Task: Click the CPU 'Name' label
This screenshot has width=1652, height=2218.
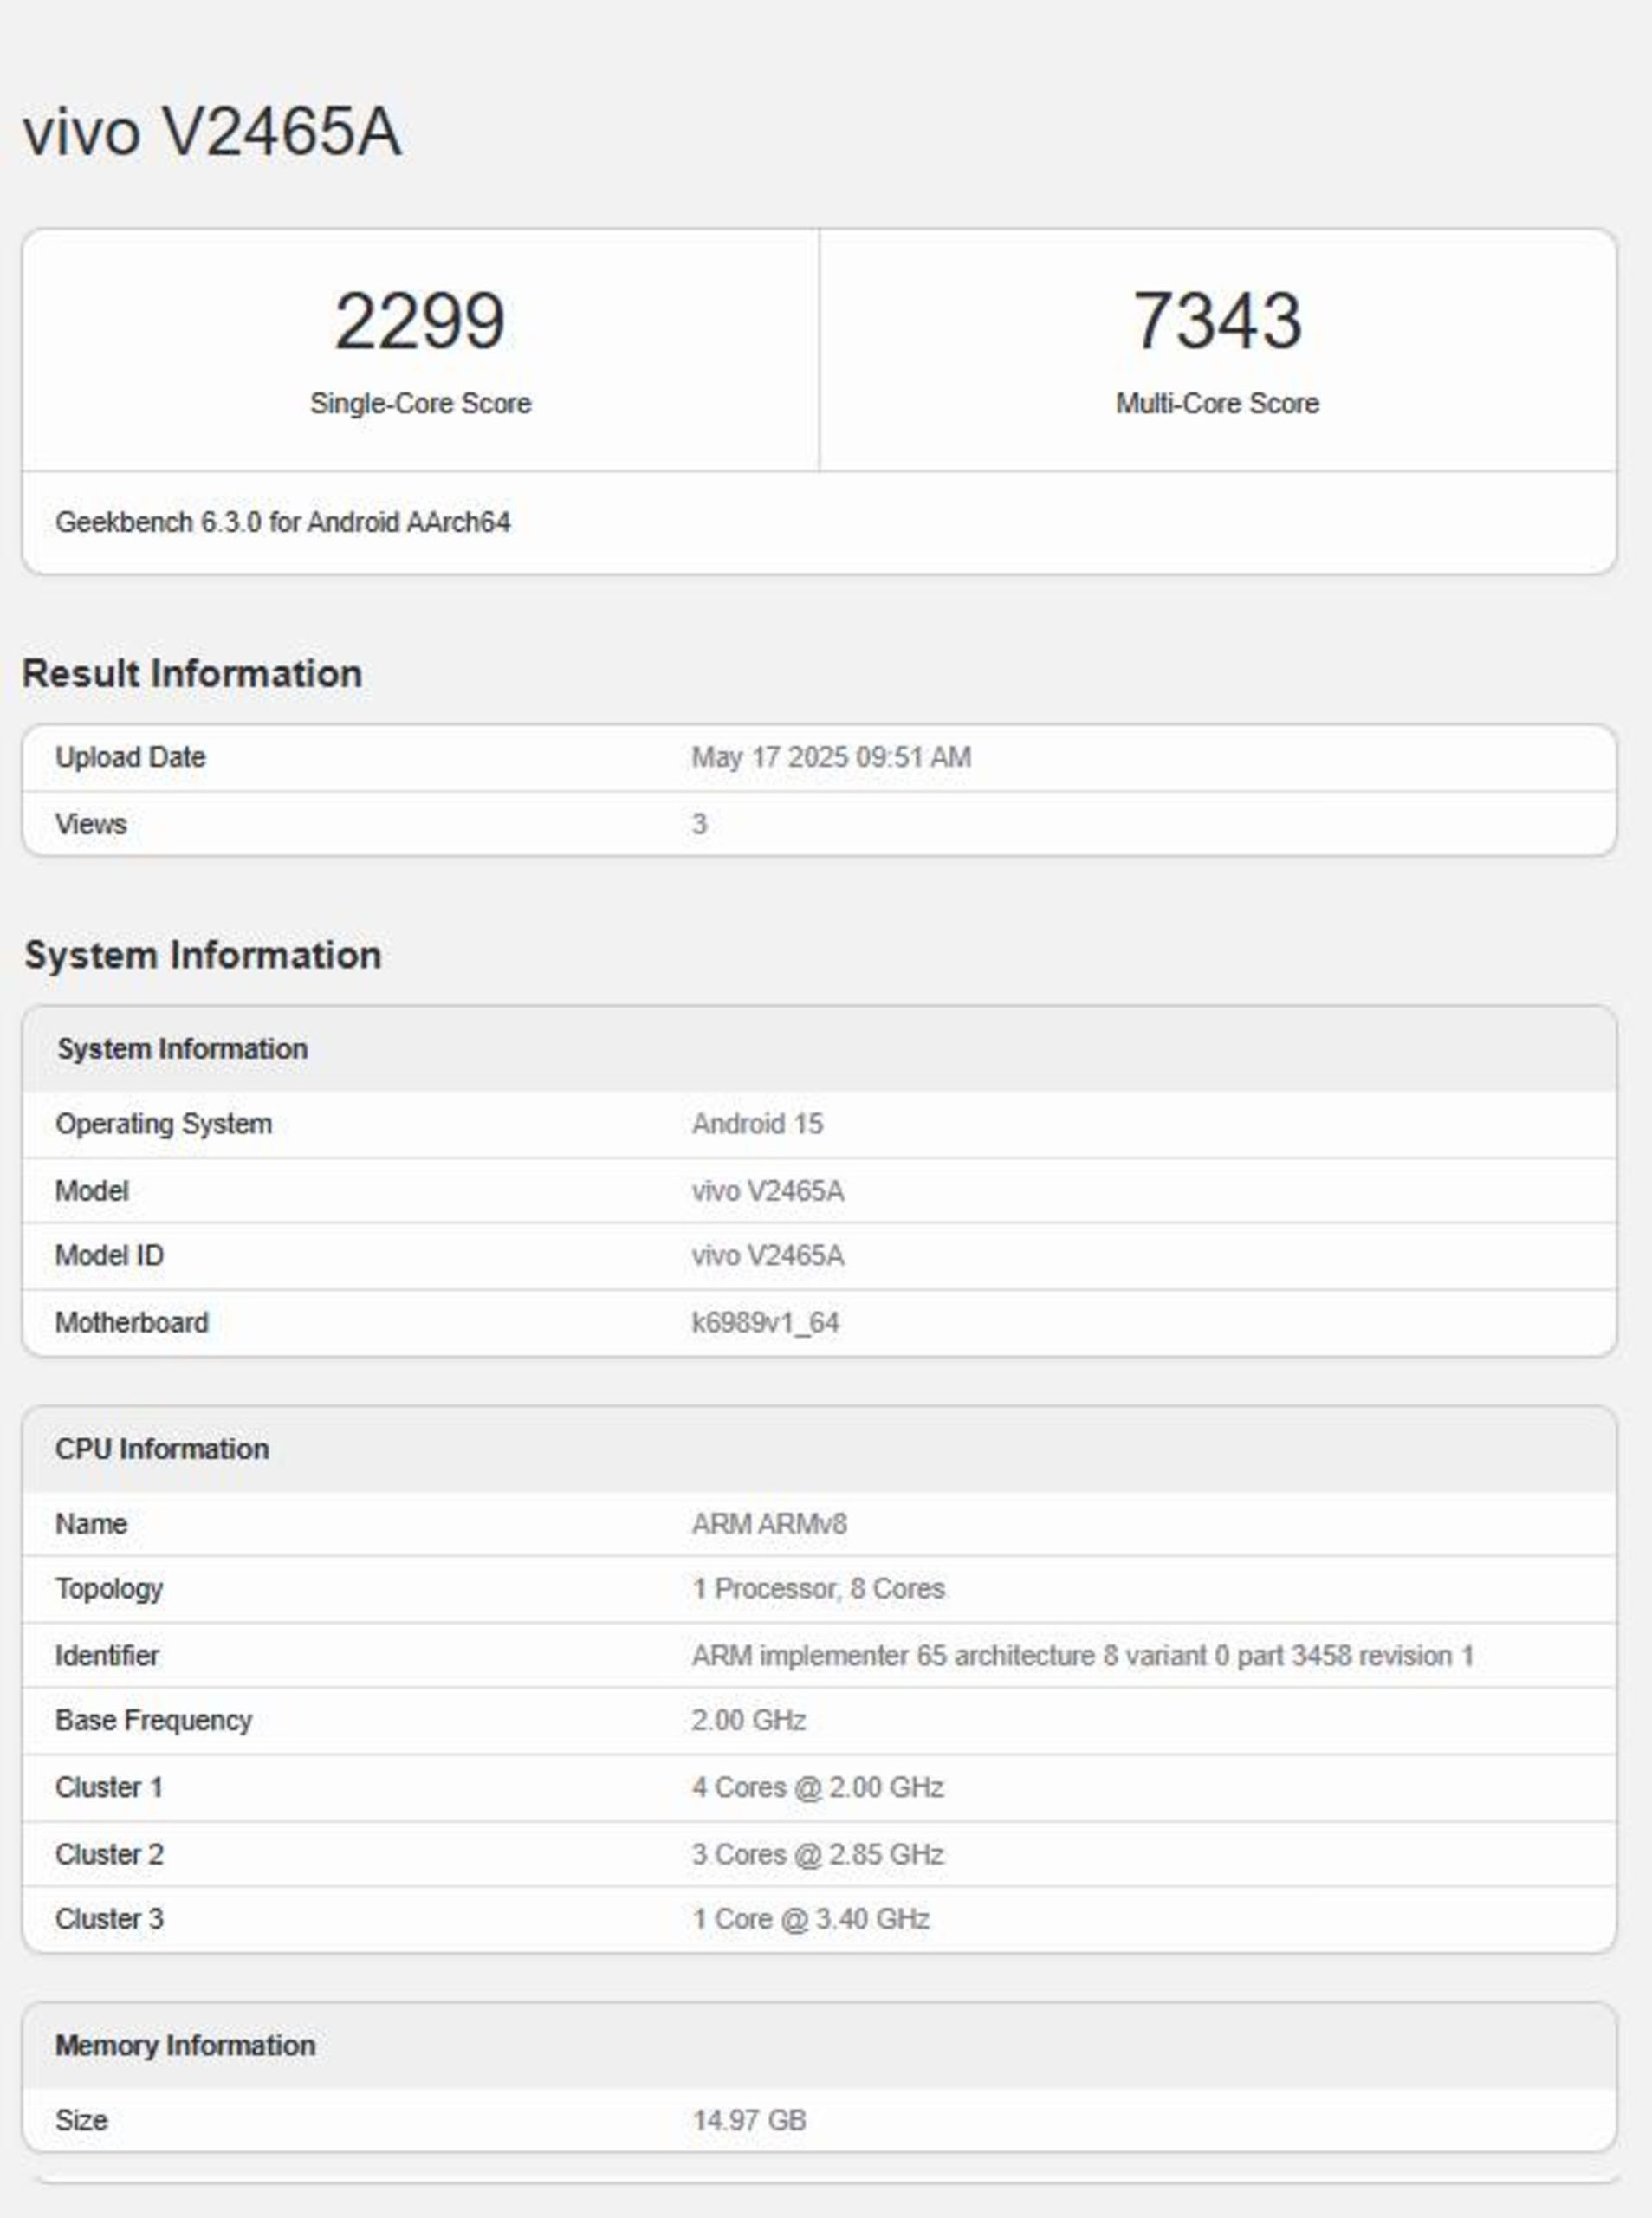Action: point(91,1524)
